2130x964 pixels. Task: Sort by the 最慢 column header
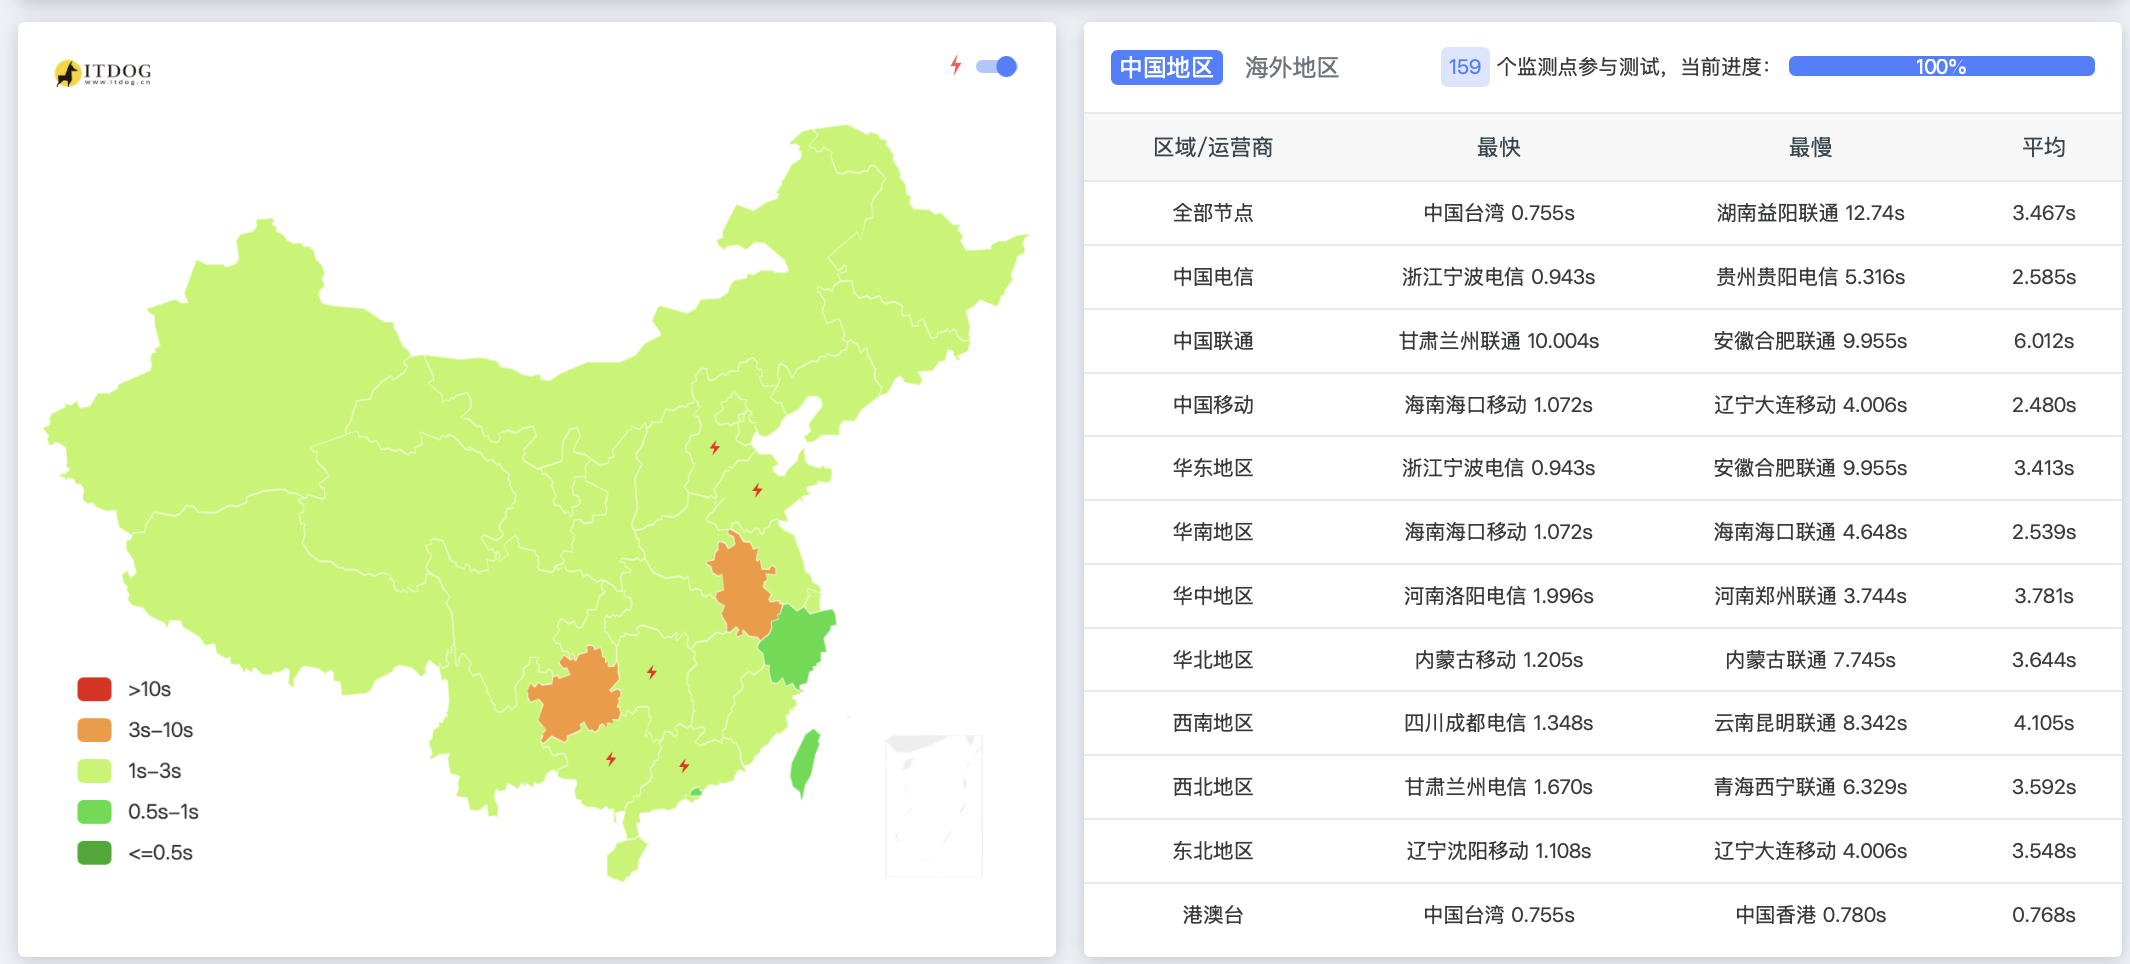[x=1810, y=147]
